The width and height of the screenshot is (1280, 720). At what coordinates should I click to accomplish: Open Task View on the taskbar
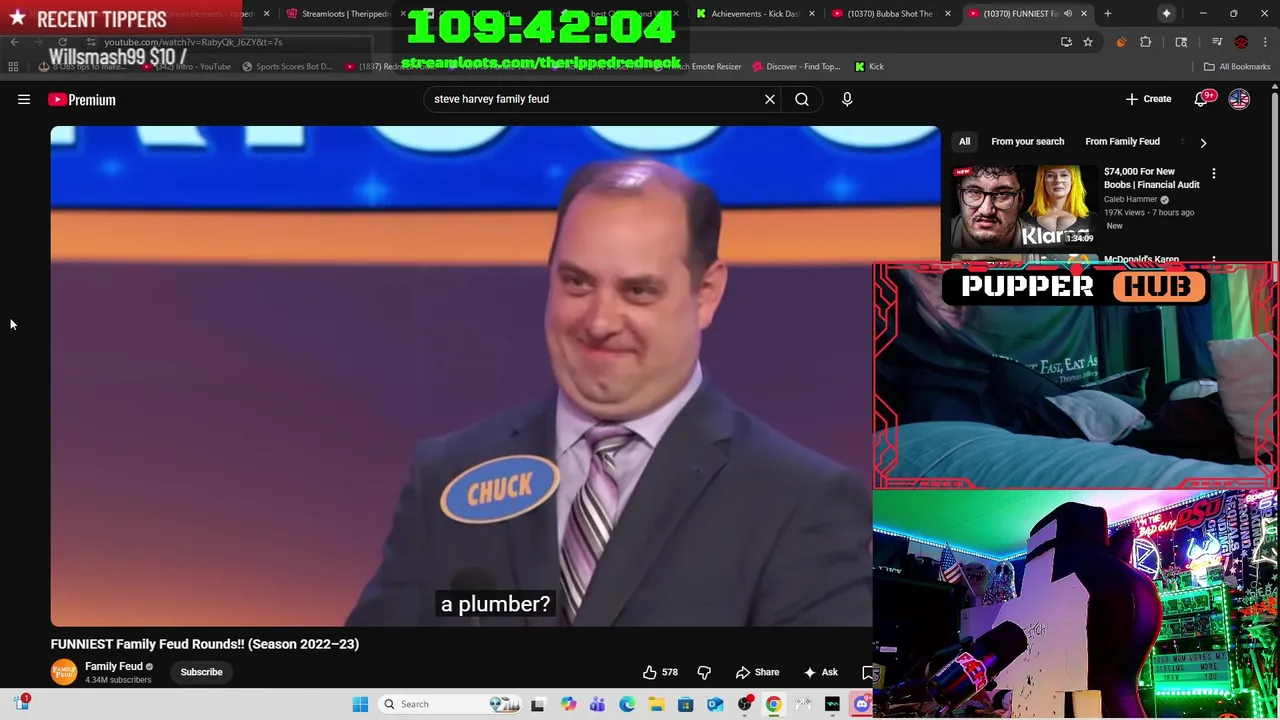coord(537,704)
